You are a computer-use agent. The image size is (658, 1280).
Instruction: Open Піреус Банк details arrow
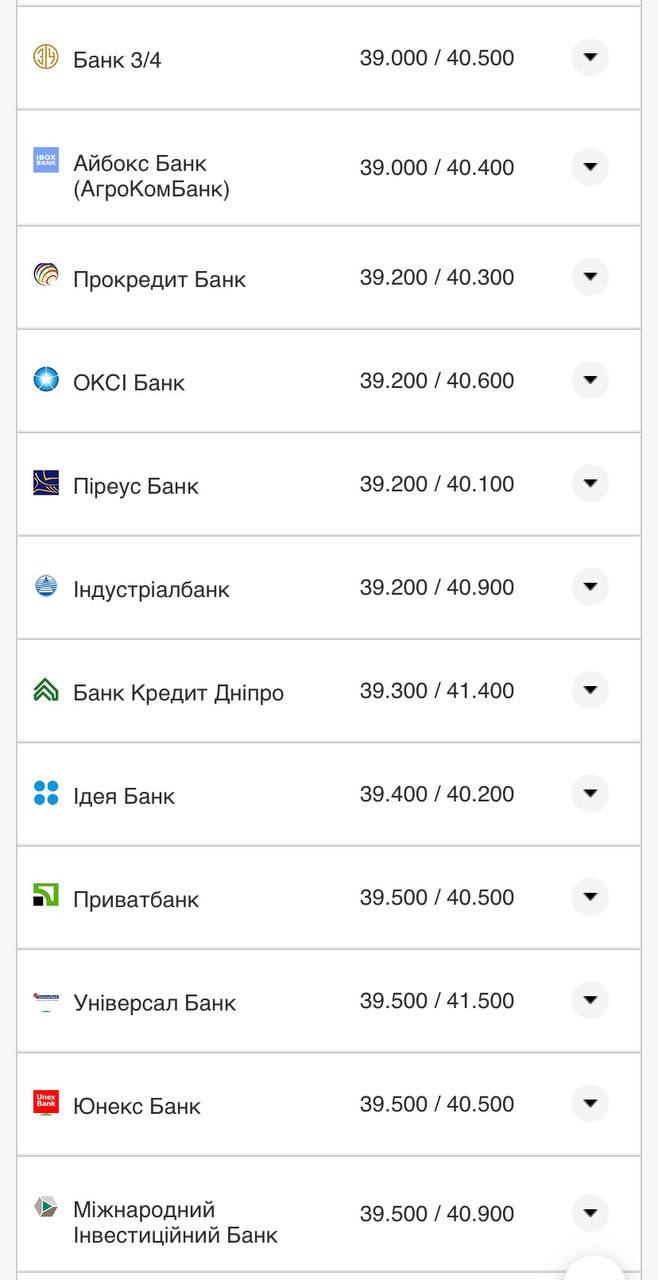click(590, 483)
